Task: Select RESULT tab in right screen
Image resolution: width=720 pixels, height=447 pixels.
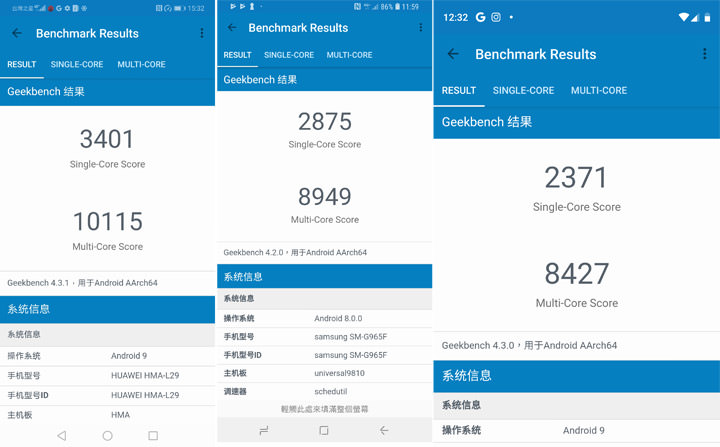Action: 459,91
